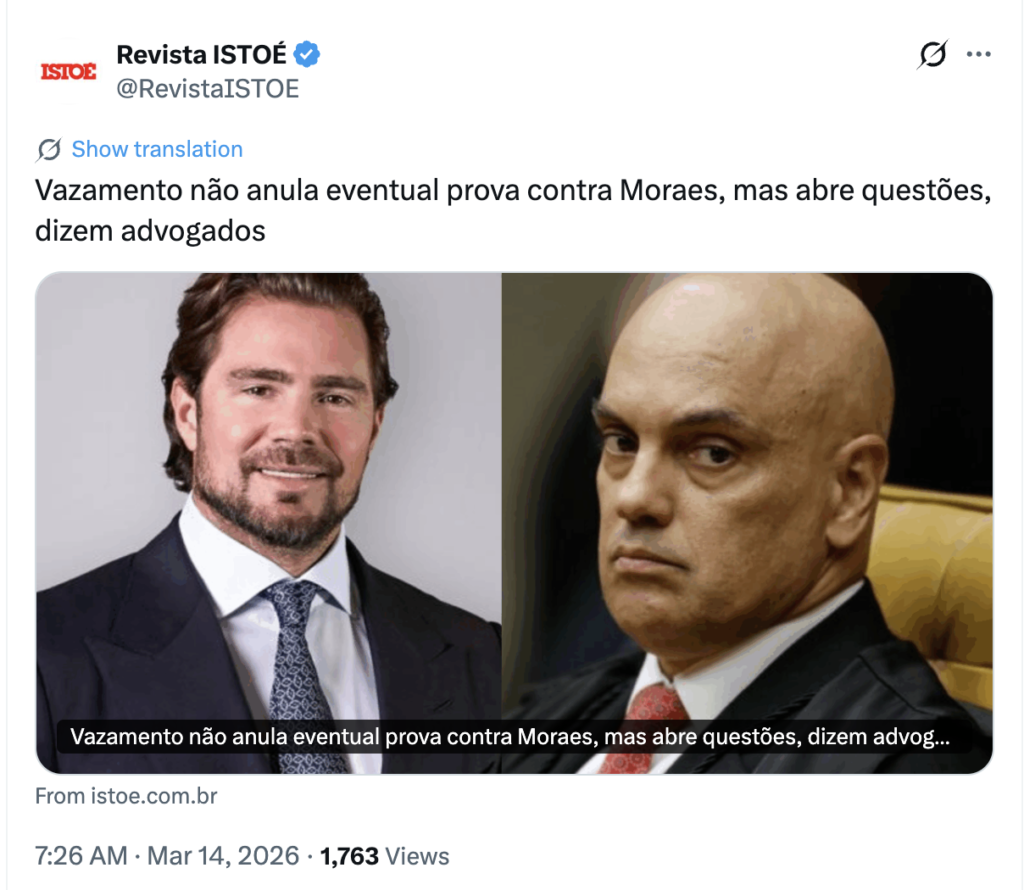View the 1,763 Views count

(x=384, y=855)
